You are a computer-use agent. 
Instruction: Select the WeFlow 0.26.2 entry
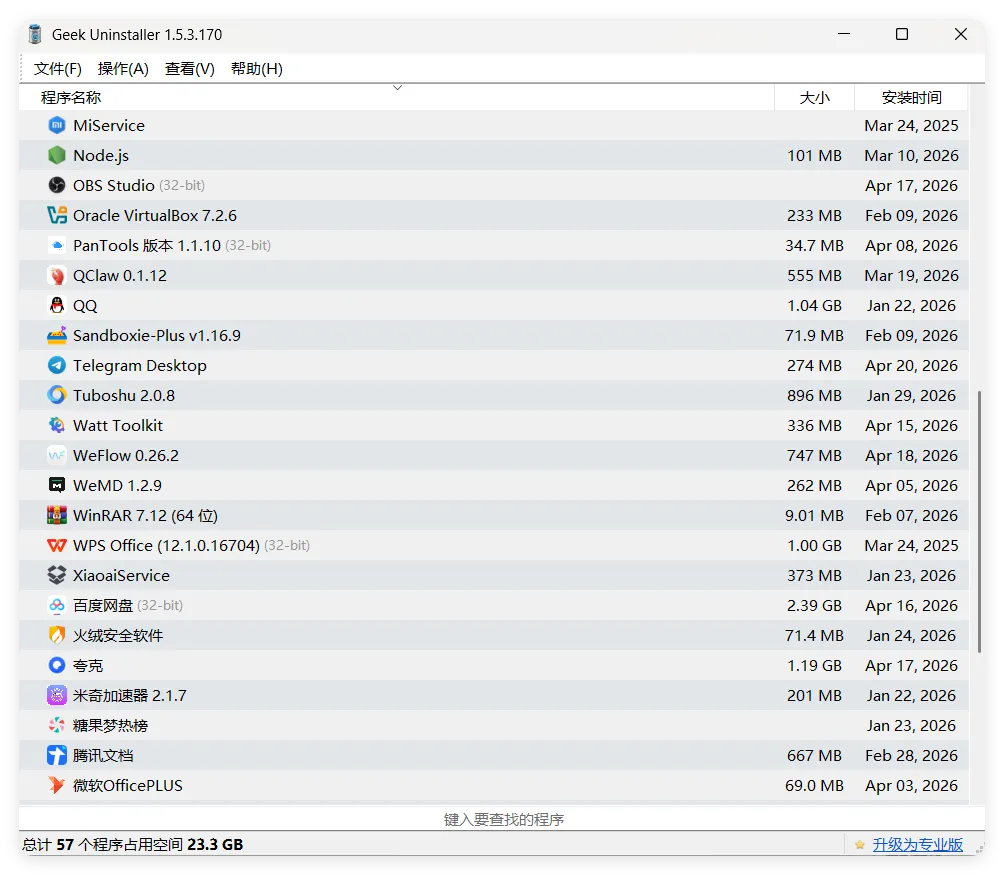tap(126, 455)
